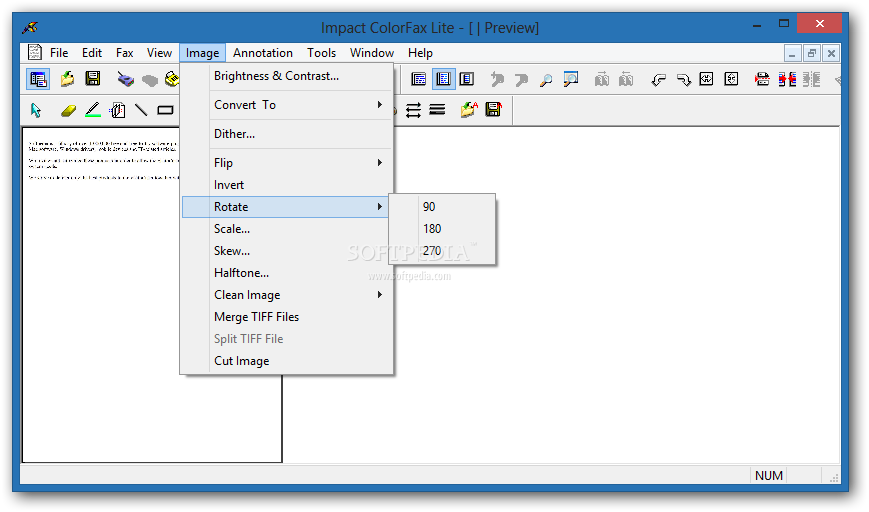Open the Tools menu
The height and width of the screenshot is (512, 869).
pos(321,53)
